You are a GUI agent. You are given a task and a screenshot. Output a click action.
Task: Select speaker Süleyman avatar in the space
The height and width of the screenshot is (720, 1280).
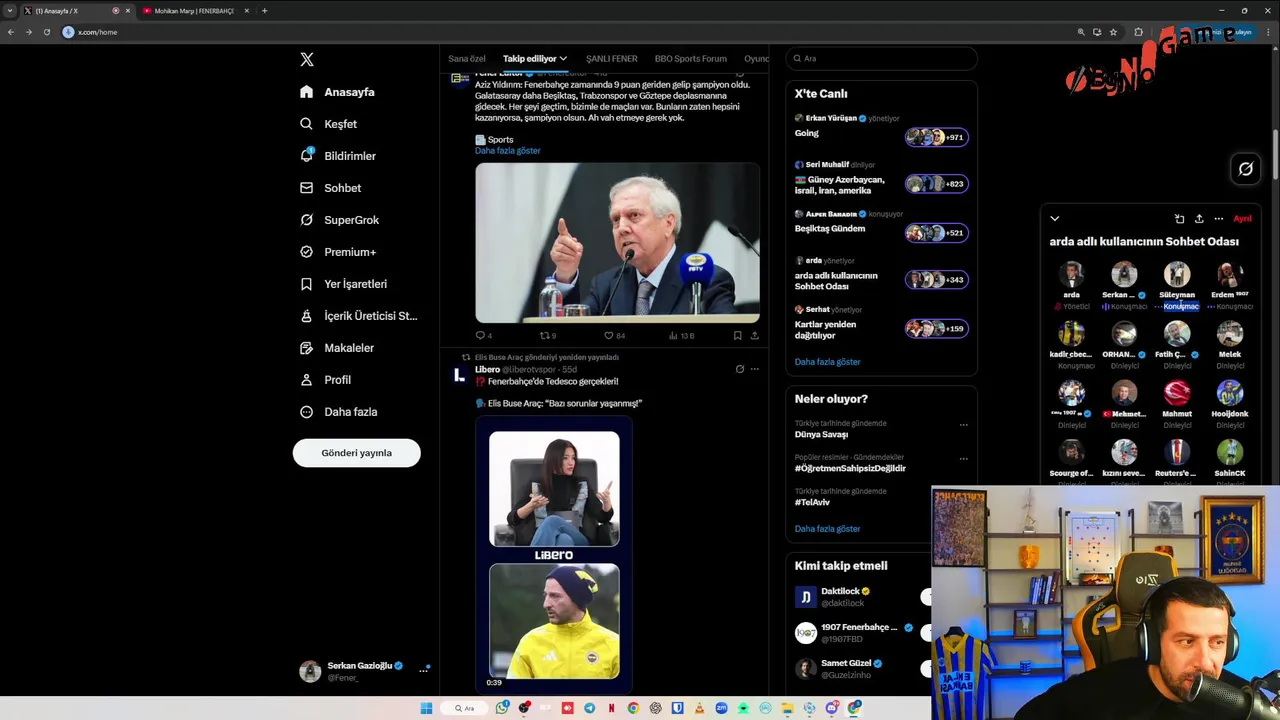pyautogui.click(x=1177, y=274)
